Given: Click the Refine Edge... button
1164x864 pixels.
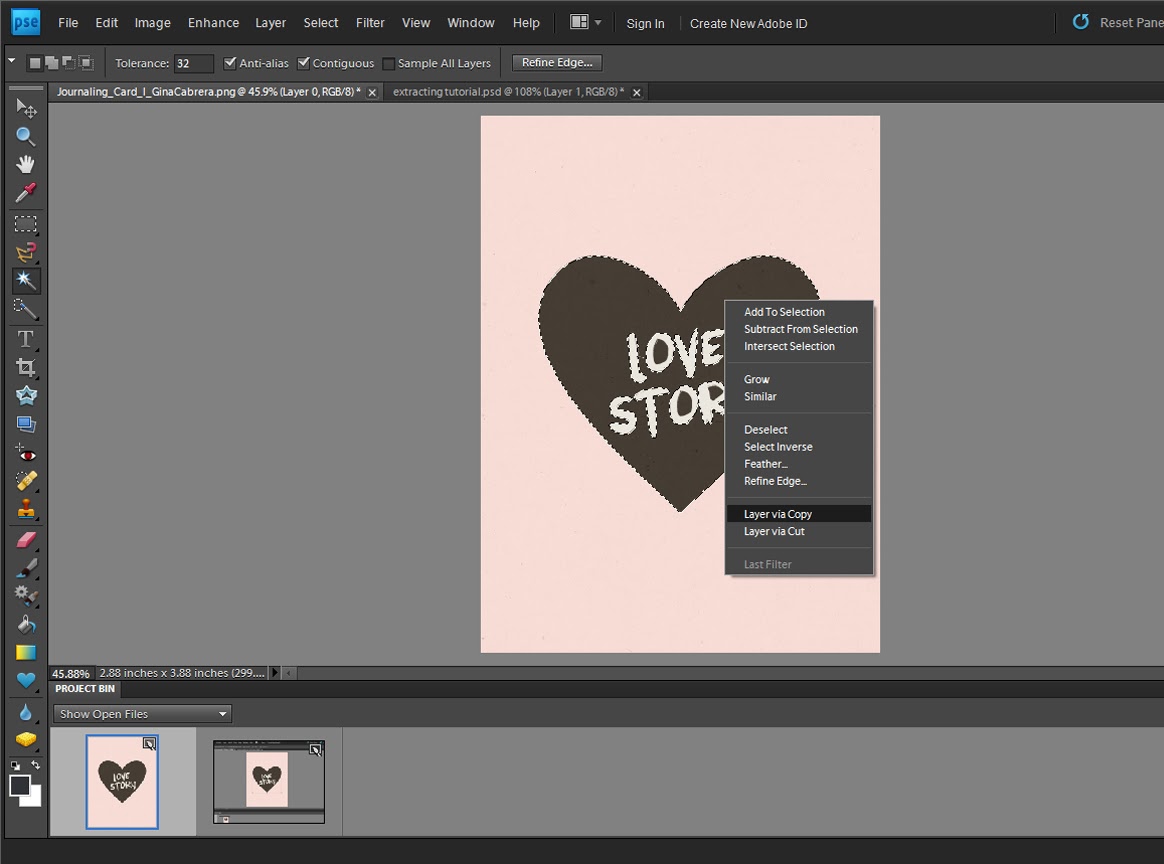Looking at the screenshot, I should pyautogui.click(x=557, y=62).
